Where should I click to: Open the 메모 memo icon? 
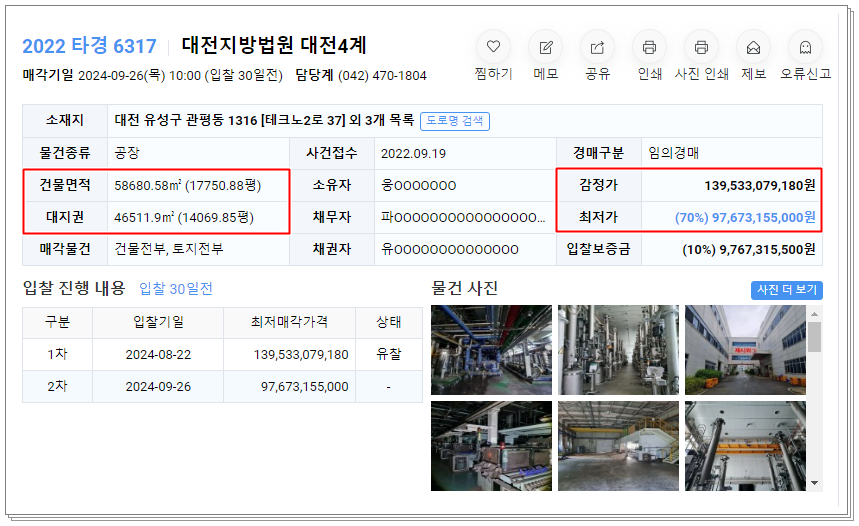point(546,47)
